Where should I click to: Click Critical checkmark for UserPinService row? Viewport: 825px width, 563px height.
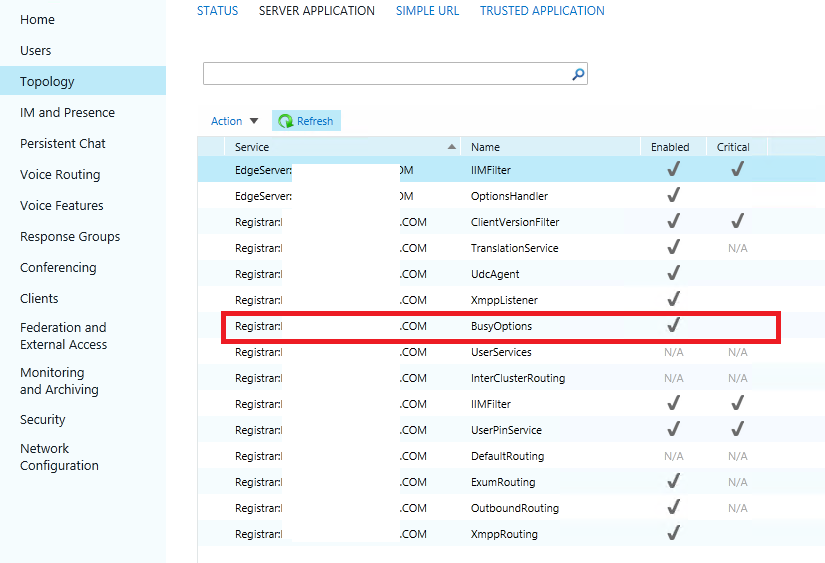click(737, 429)
